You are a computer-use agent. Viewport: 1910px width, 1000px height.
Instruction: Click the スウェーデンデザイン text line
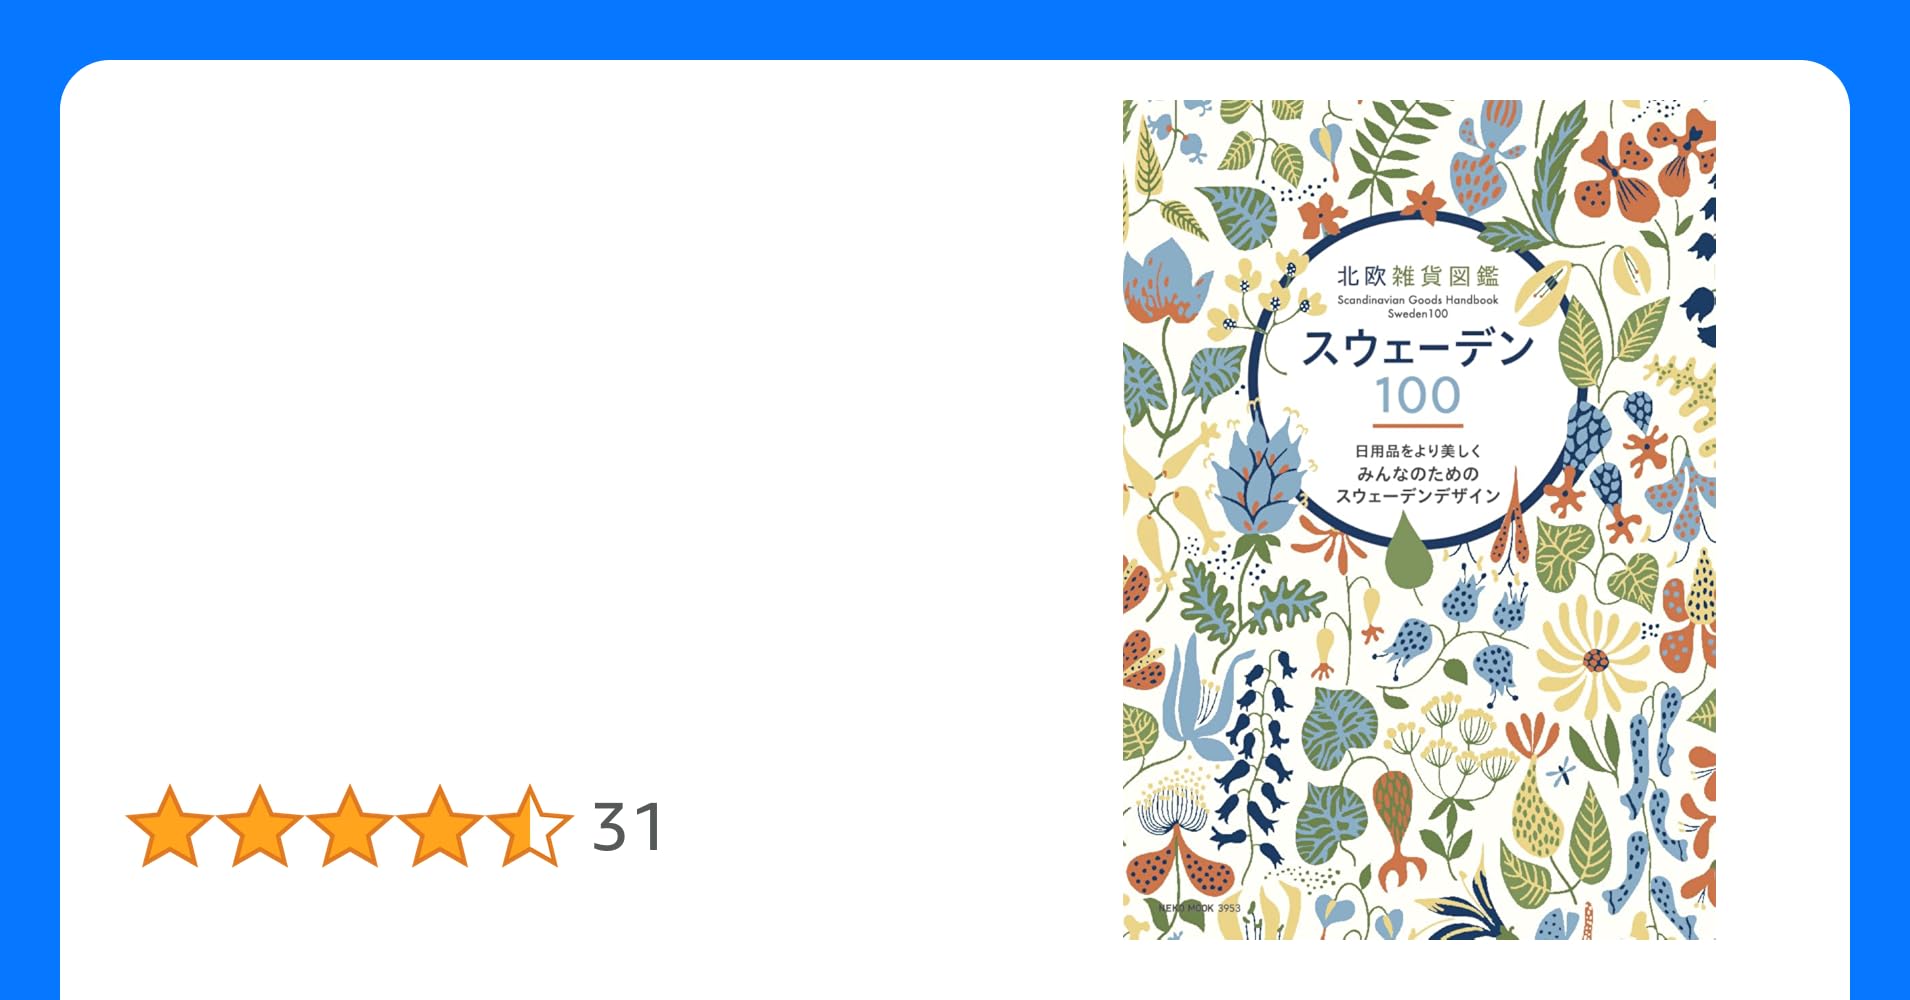1417,496
